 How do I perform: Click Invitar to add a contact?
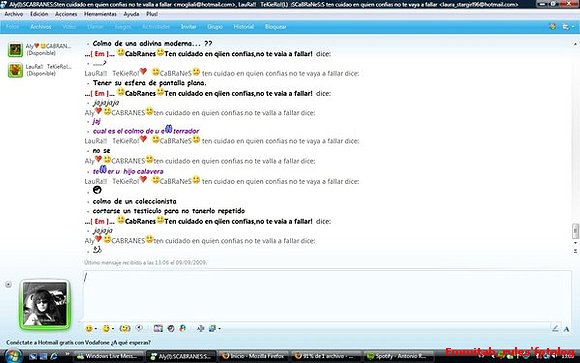tap(189, 27)
